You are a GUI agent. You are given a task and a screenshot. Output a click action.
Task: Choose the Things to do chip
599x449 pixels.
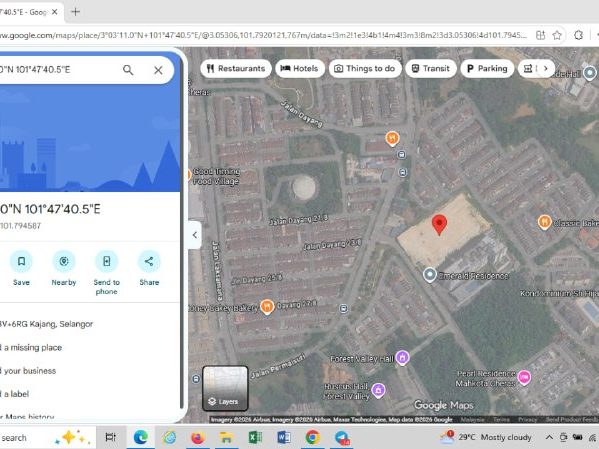coord(365,68)
